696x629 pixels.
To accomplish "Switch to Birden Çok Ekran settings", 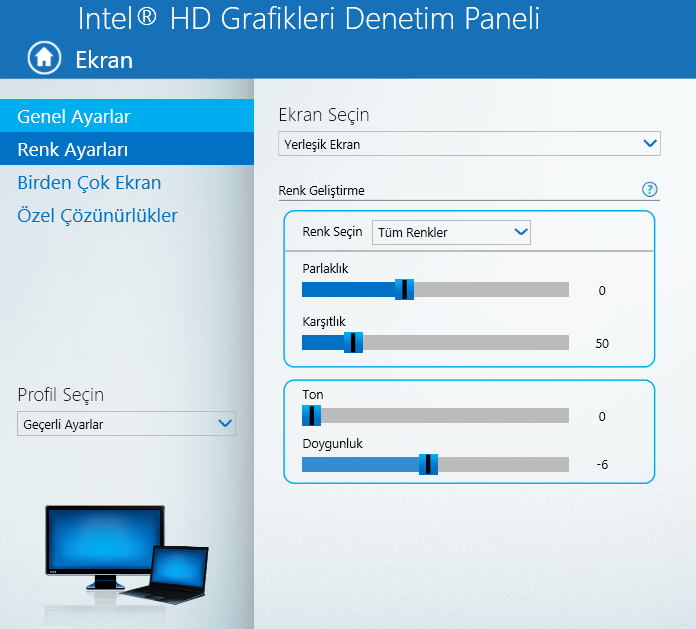I will (x=89, y=182).
